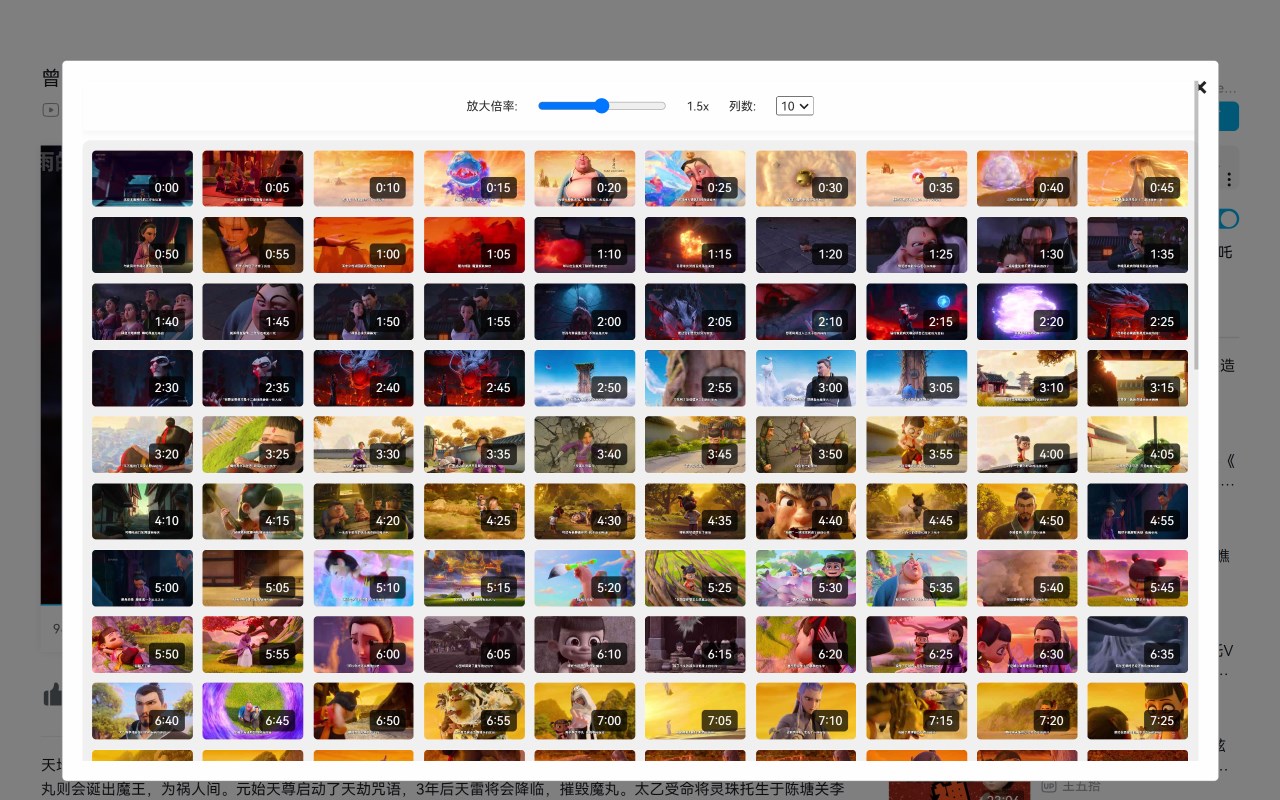Select the thumbnail at 0:05
Screen dimensions: 1280x800
click(253, 179)
